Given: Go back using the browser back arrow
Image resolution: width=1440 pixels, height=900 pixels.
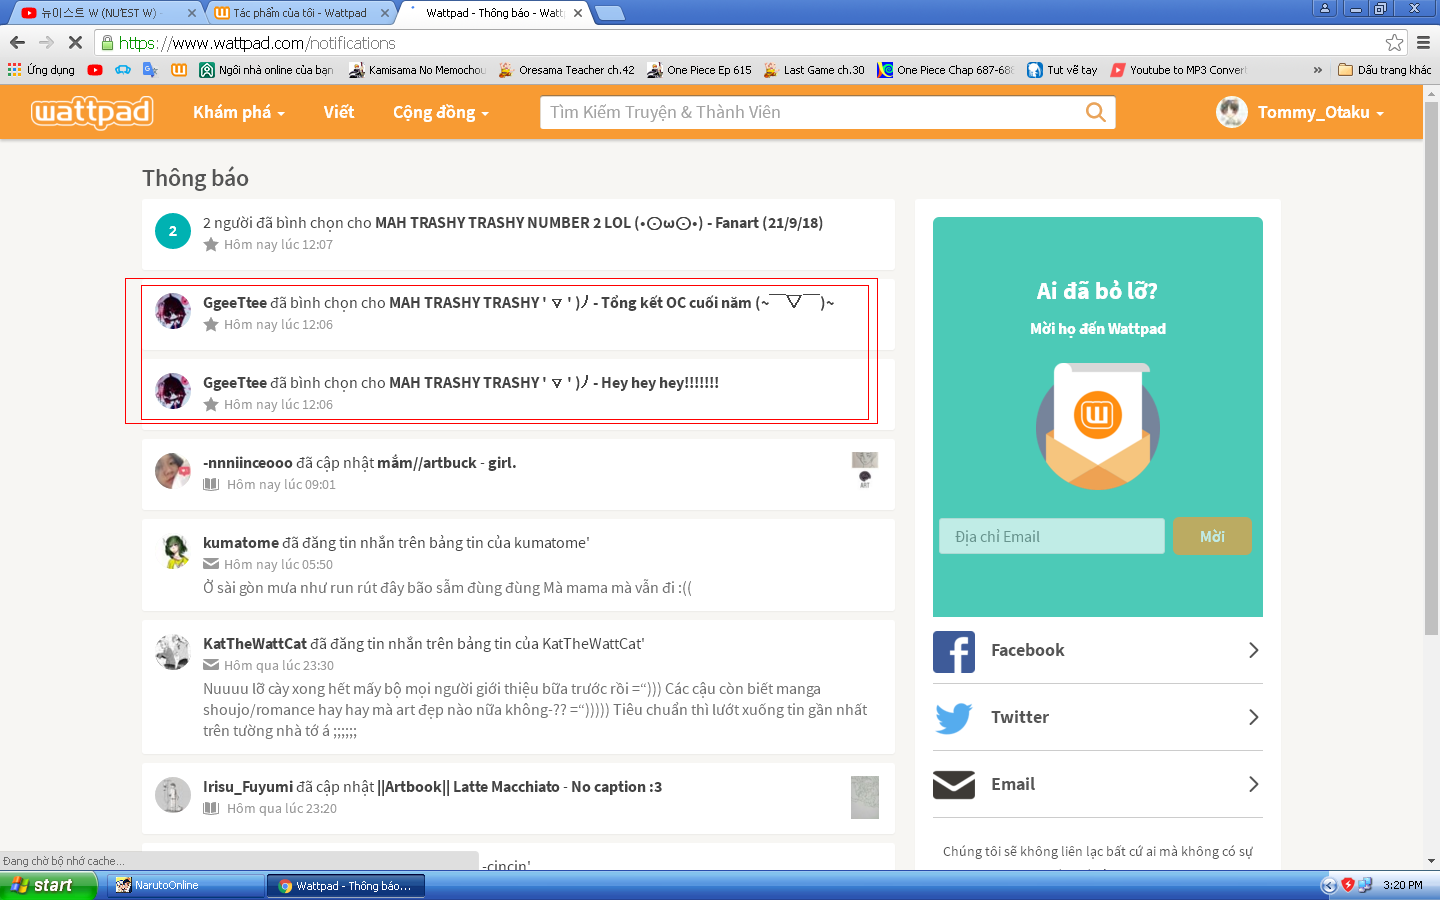Looking at the screenshot, I should click(17, 43).
